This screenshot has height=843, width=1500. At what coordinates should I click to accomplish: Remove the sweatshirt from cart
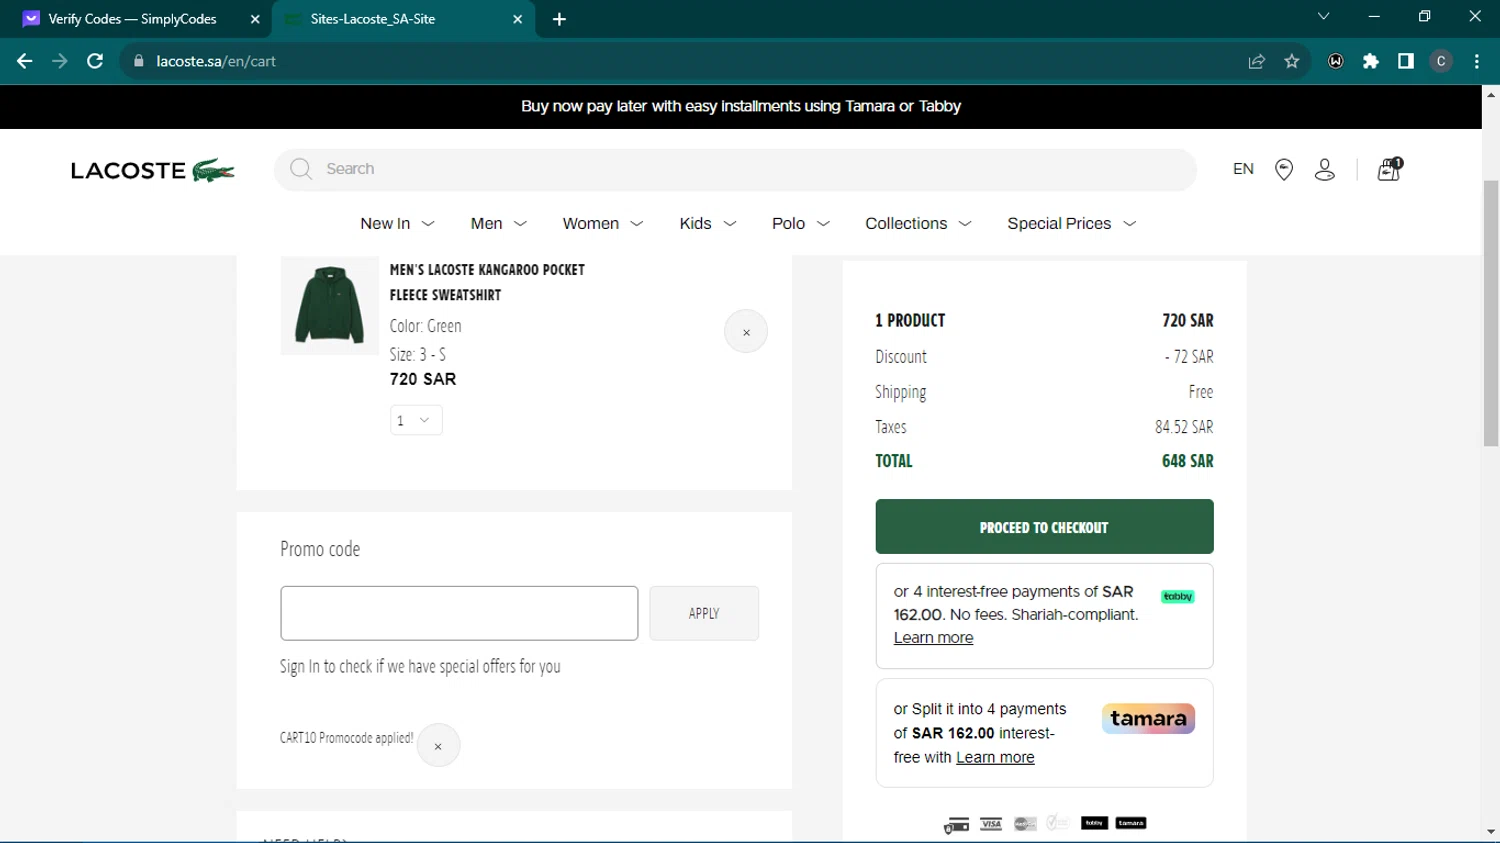(746, 332)
